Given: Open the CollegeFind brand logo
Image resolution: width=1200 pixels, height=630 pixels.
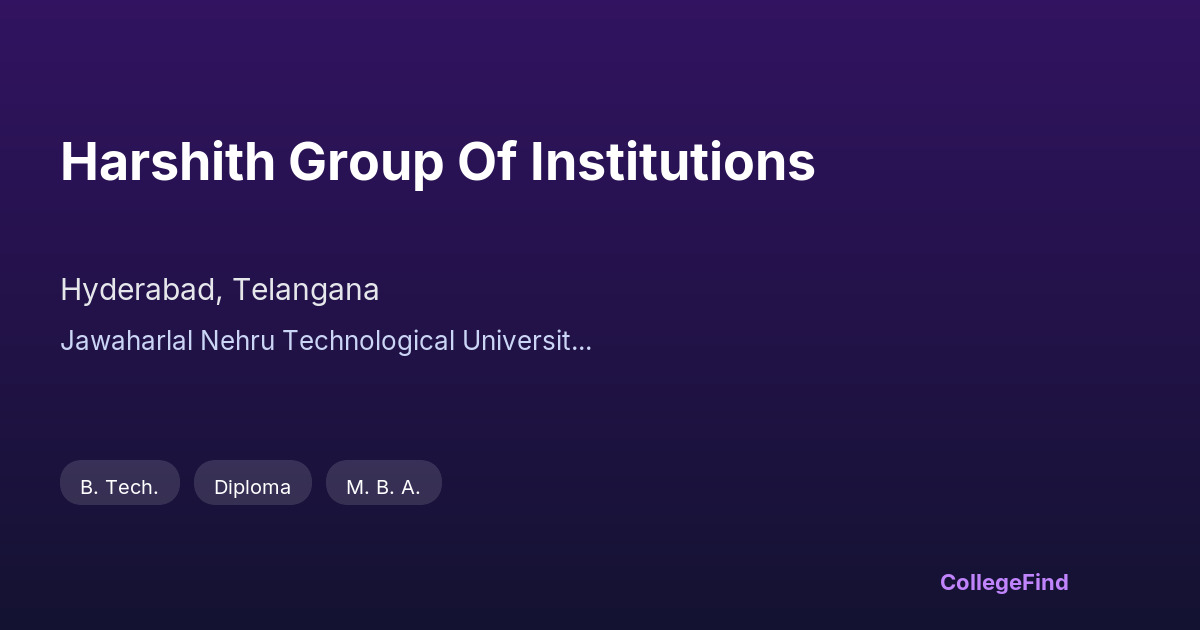Looking at the screenshot, I should (x=1003, y=582).
